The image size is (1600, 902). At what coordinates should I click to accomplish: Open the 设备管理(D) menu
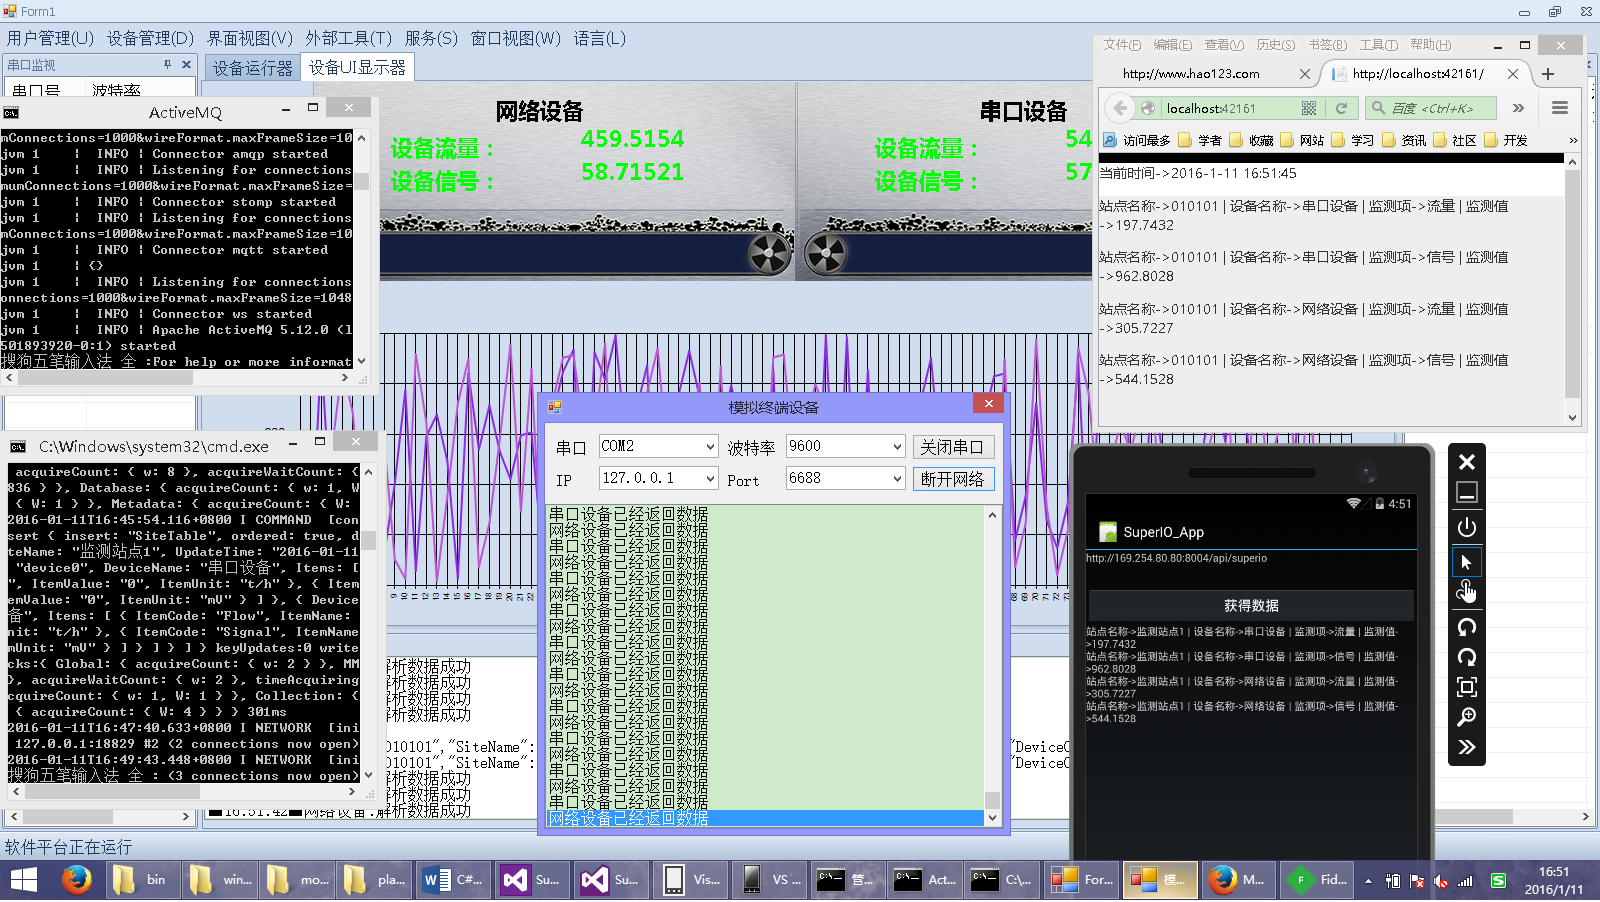coord(150,38)
